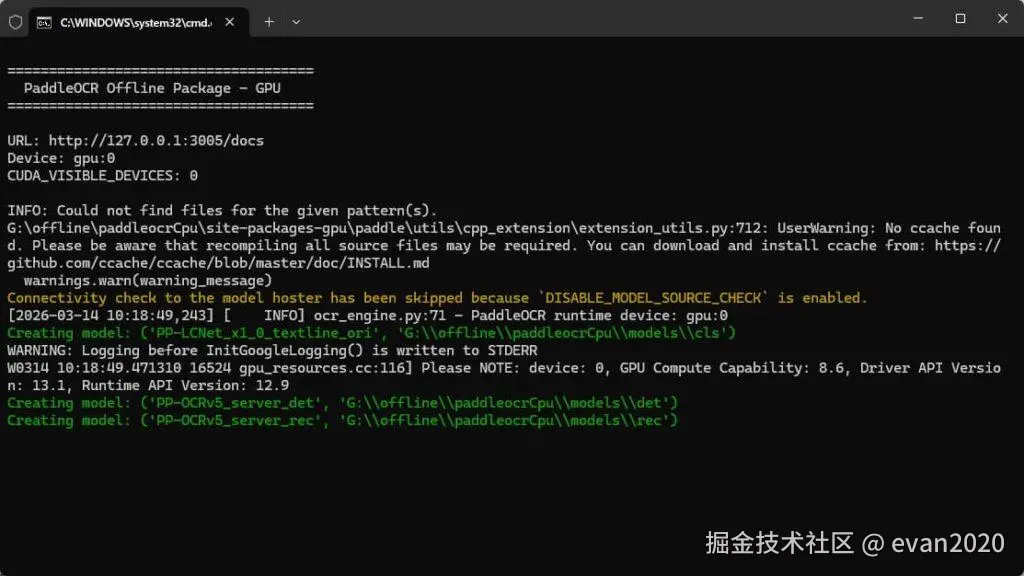
Task: Click the PP-LCNet_x1_0_textline_ori model line
Action: coord(372,333)
